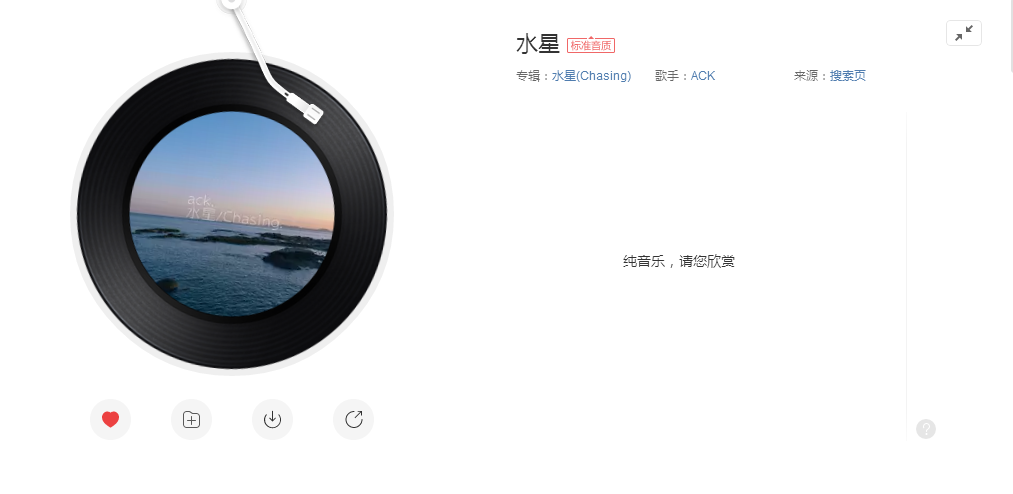Open the help question mark icon
Image resolution: width=1013 pixels, height=494 pixels.
(x=926, y=429)
